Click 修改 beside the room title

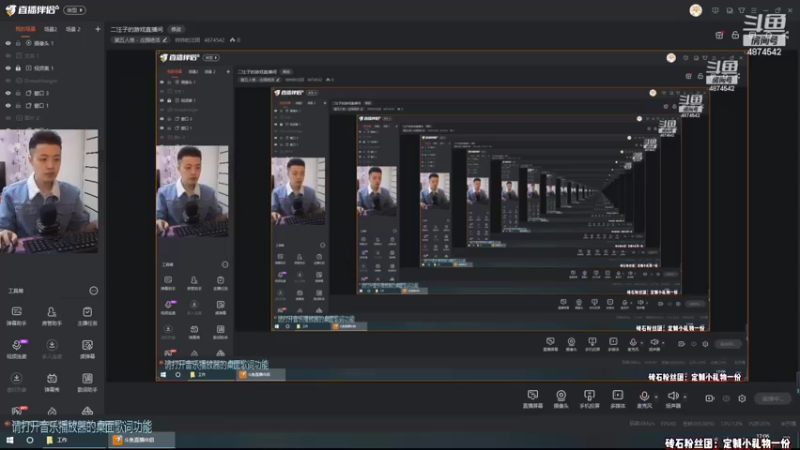tap(176, 29)
